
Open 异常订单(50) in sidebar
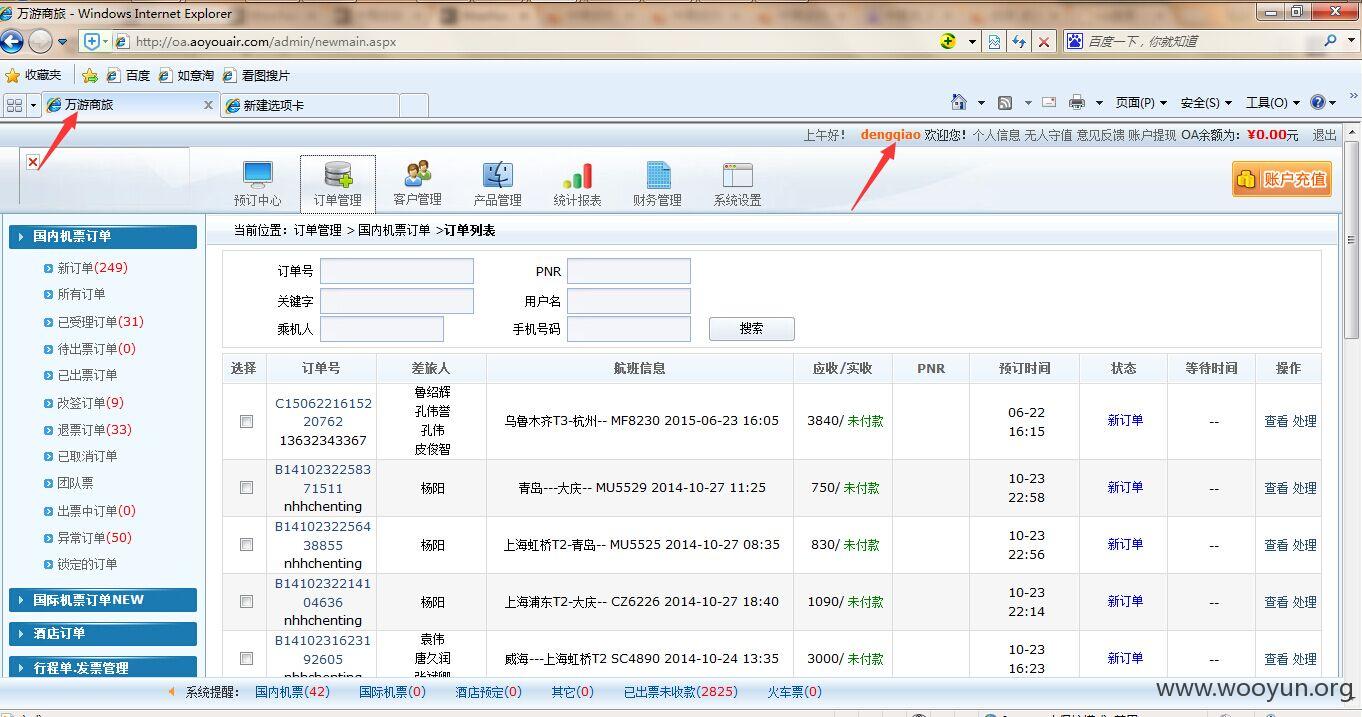click(94, 538)
